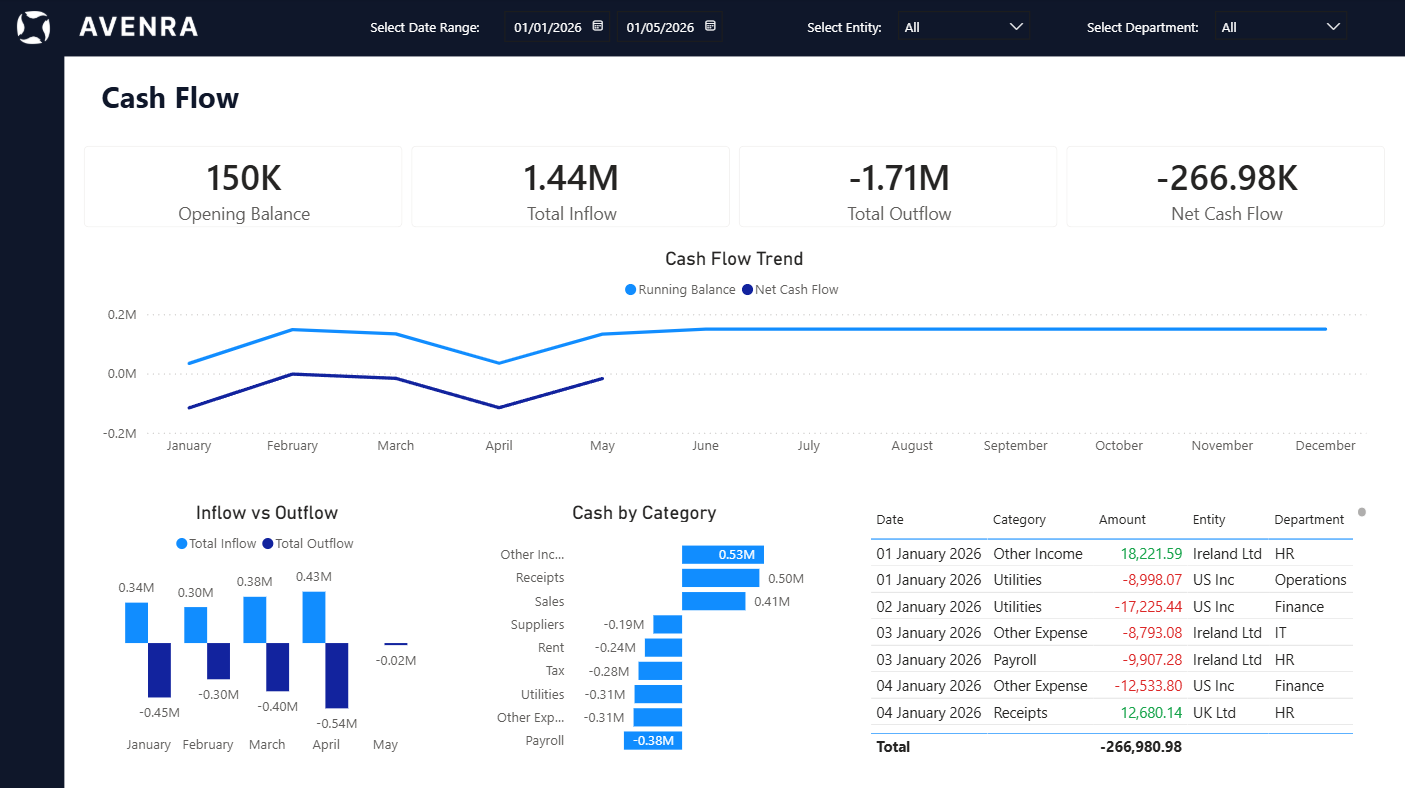This screenshot has width=1405, height=788.
Task: Click the start date field 01/01/2026
Action: coord(547,28)
